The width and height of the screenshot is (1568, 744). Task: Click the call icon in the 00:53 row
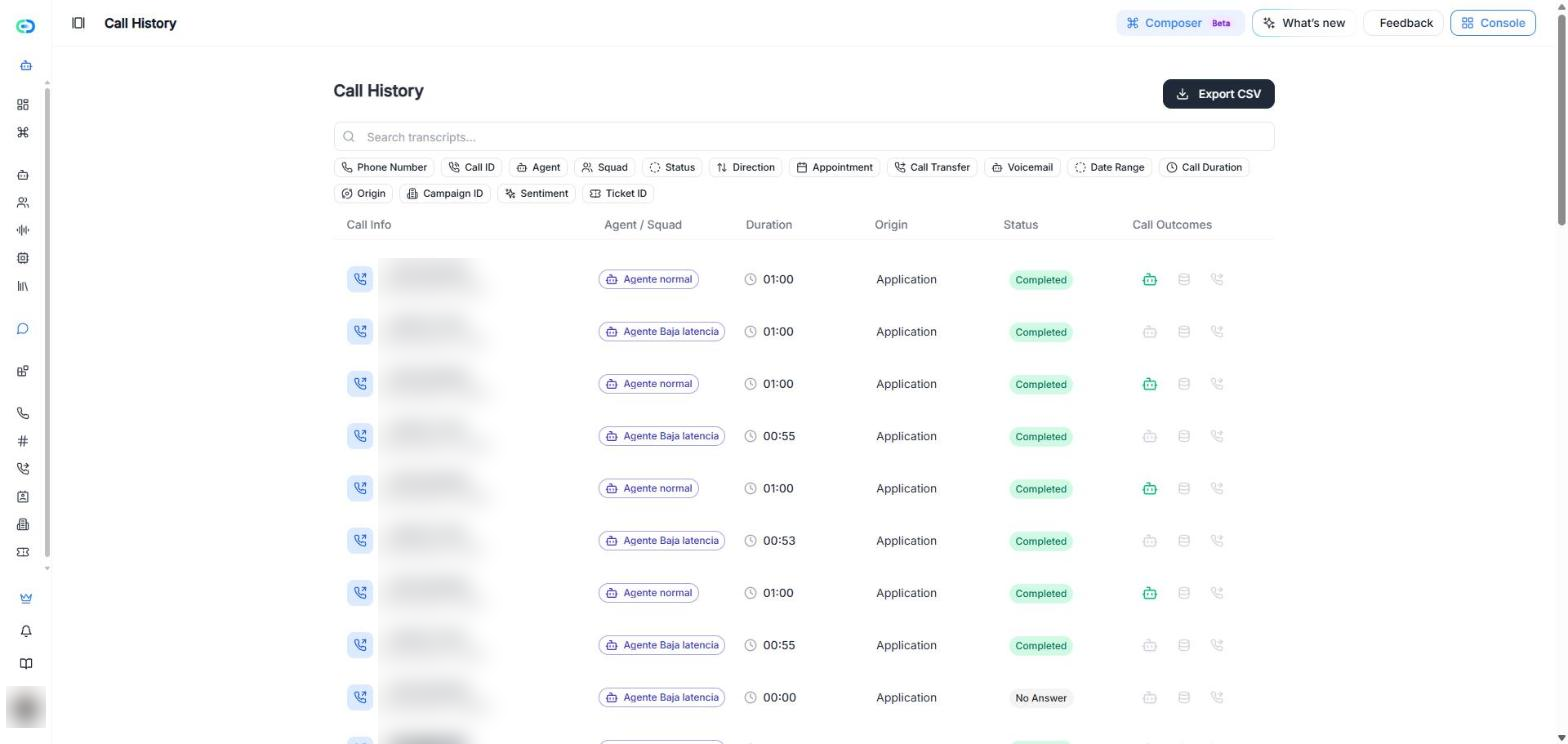point(360,541)
